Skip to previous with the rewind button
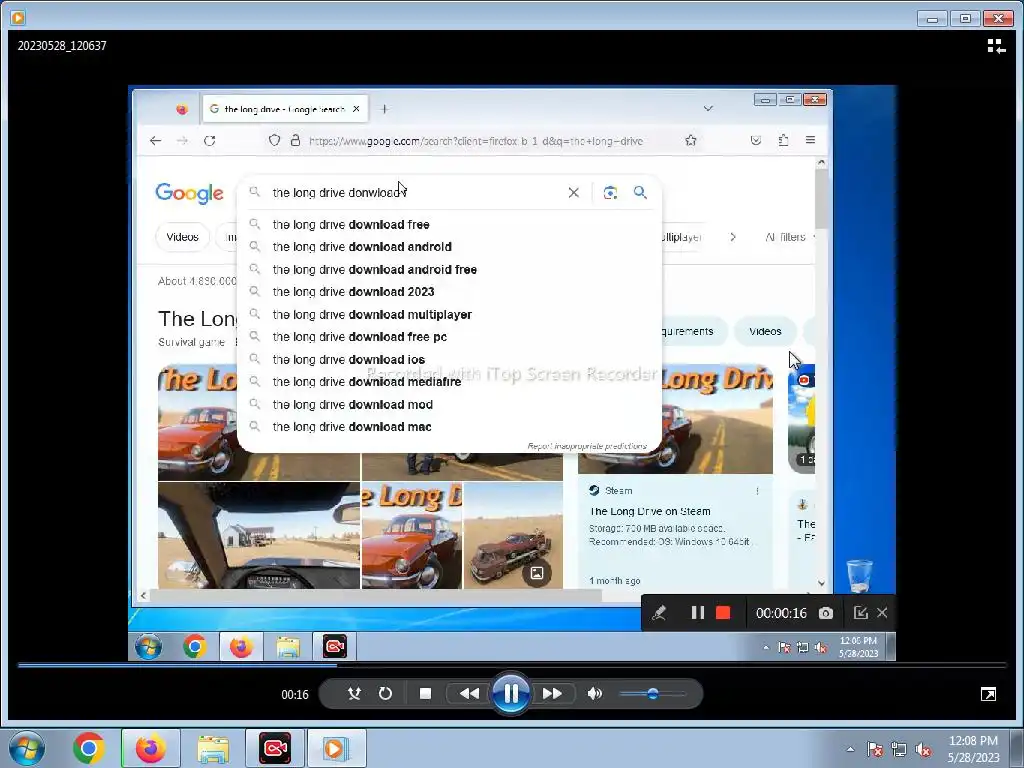Image resolution: width=1024 pixels, height=768 pixels. point(469,694)
